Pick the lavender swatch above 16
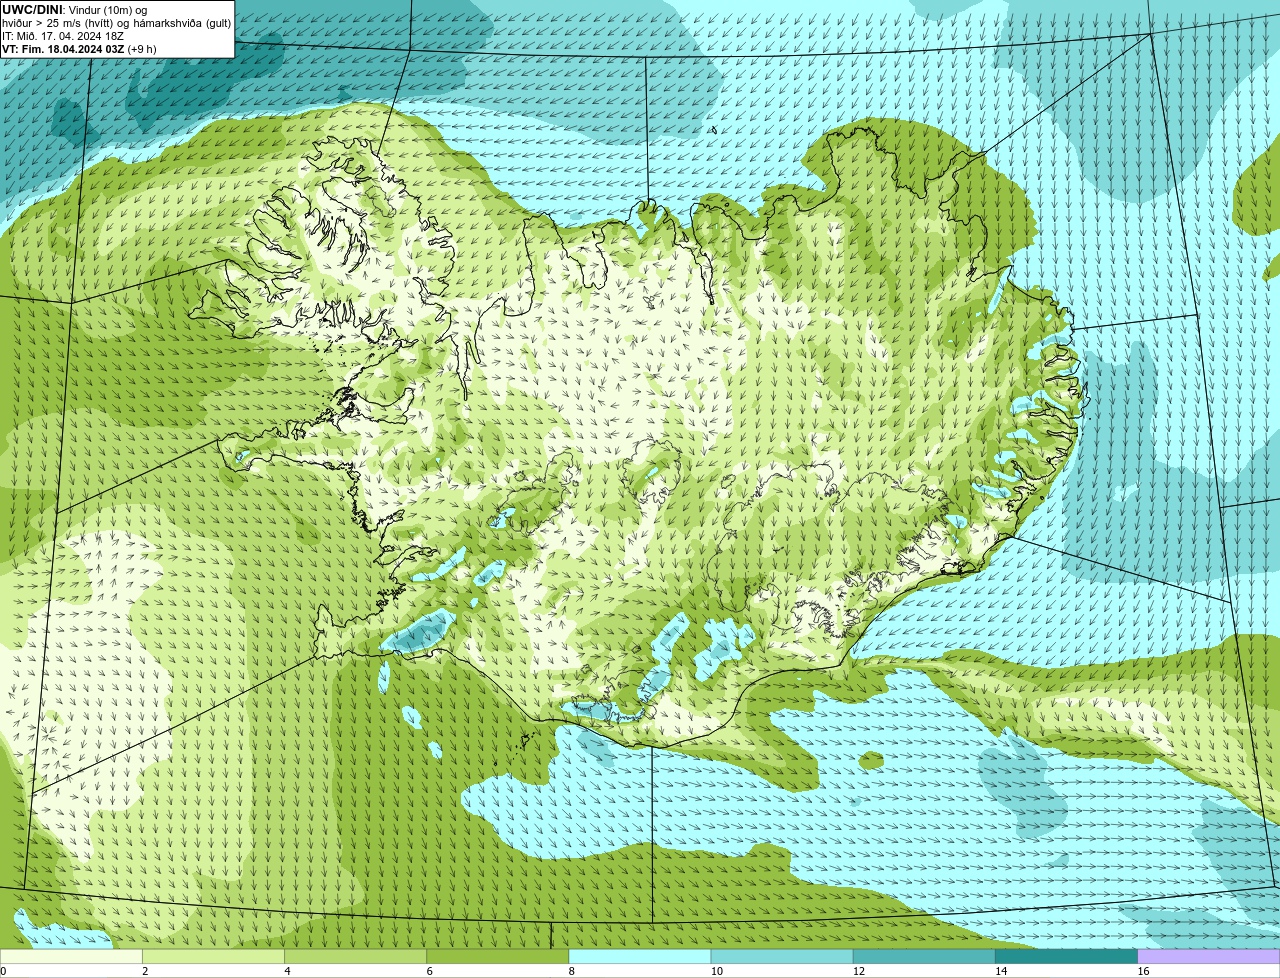This screenshot has width=1280, height=978. [1209, 956]
